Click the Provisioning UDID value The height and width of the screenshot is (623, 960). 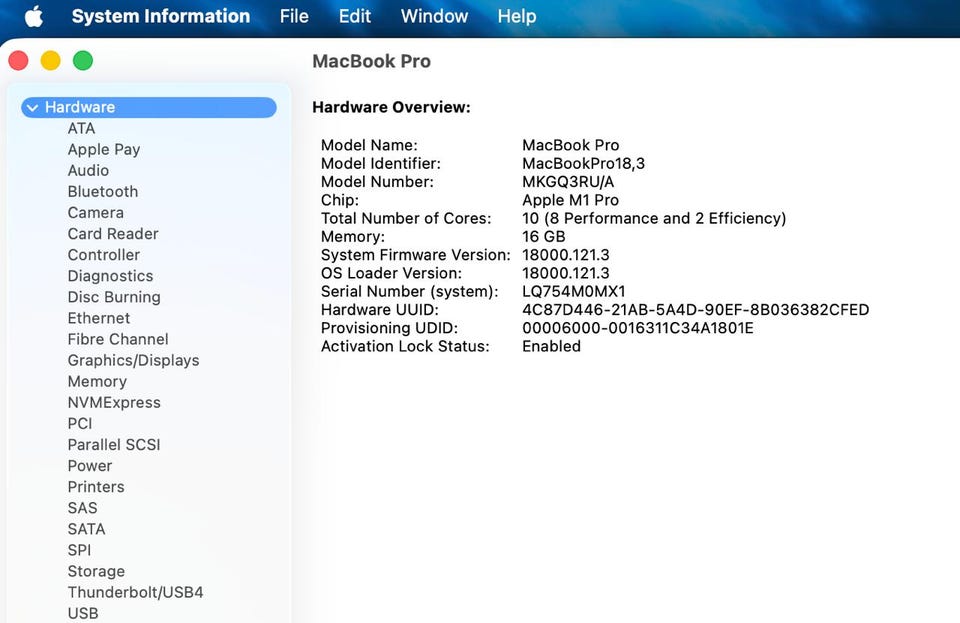[637, 328]
